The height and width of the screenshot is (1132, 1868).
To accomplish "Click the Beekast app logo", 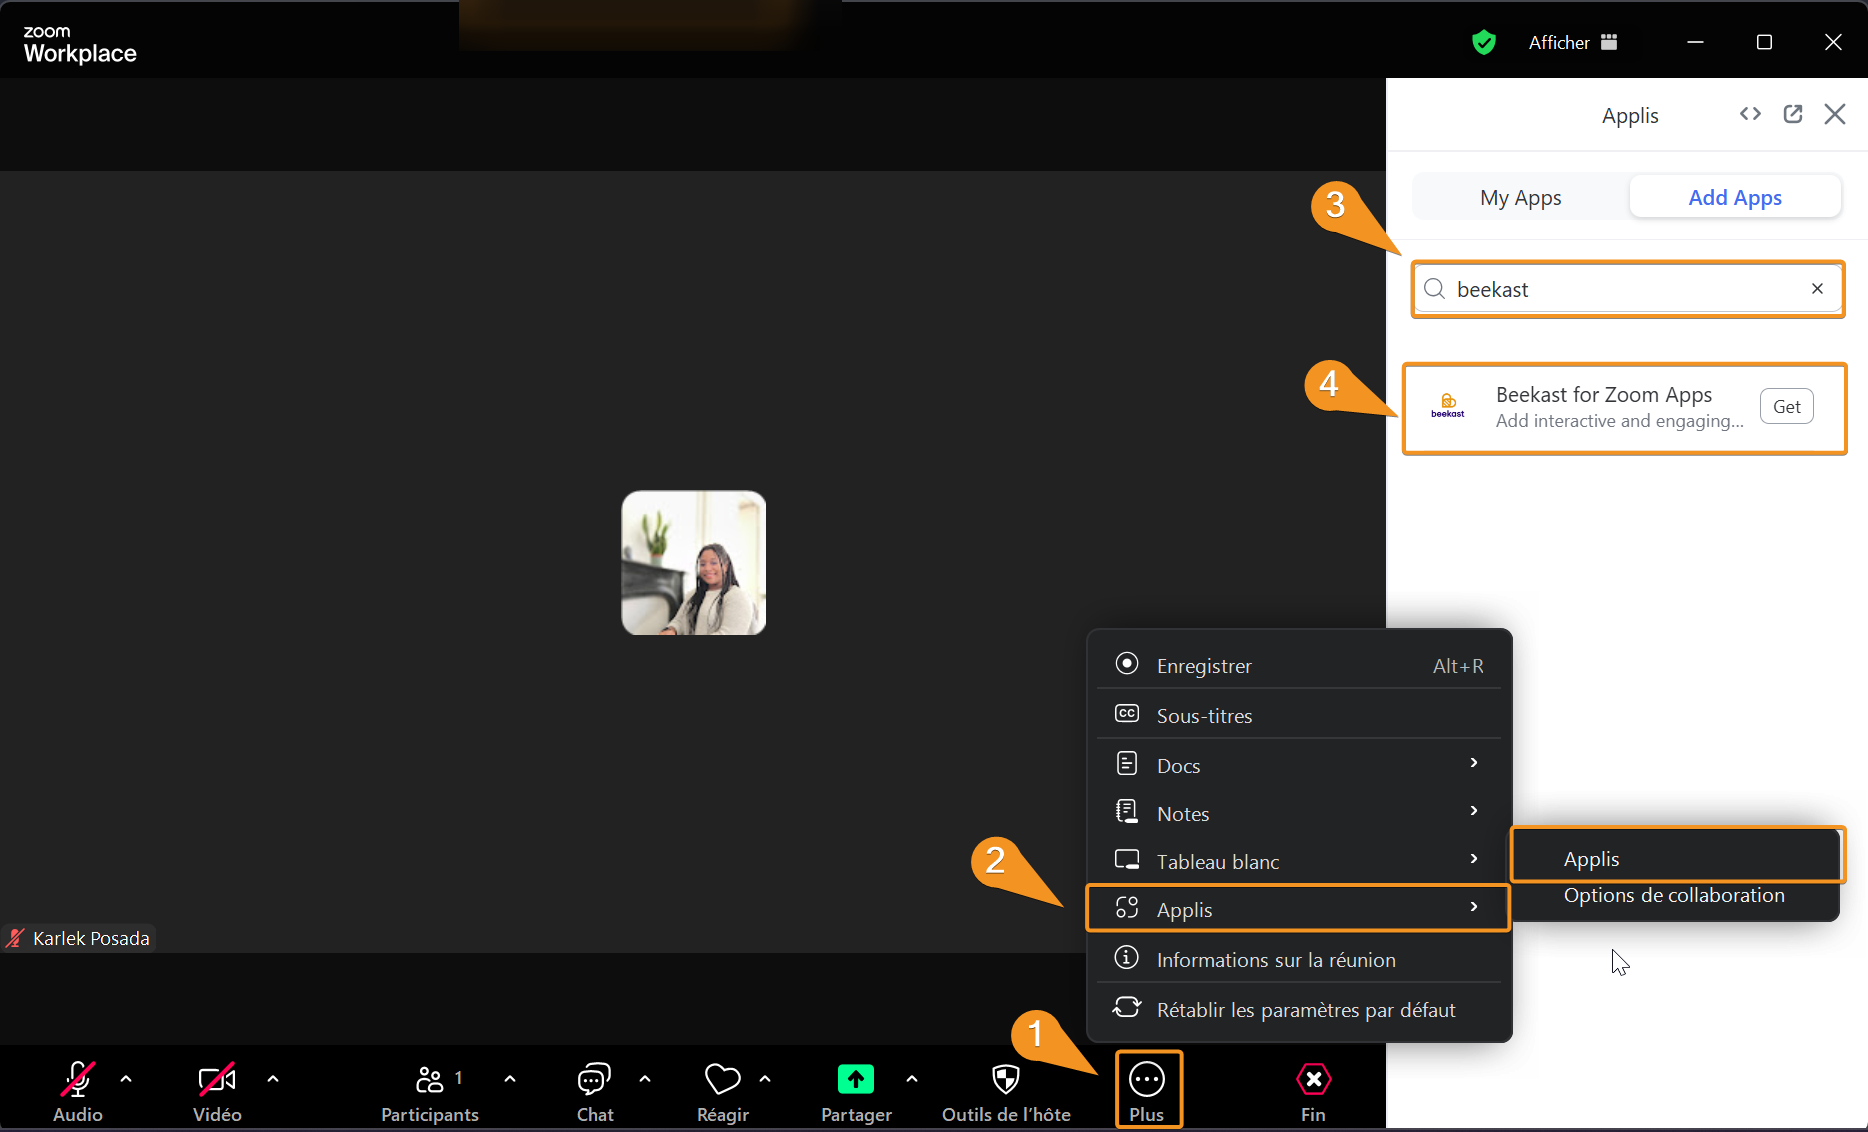I will (1448, 406).
